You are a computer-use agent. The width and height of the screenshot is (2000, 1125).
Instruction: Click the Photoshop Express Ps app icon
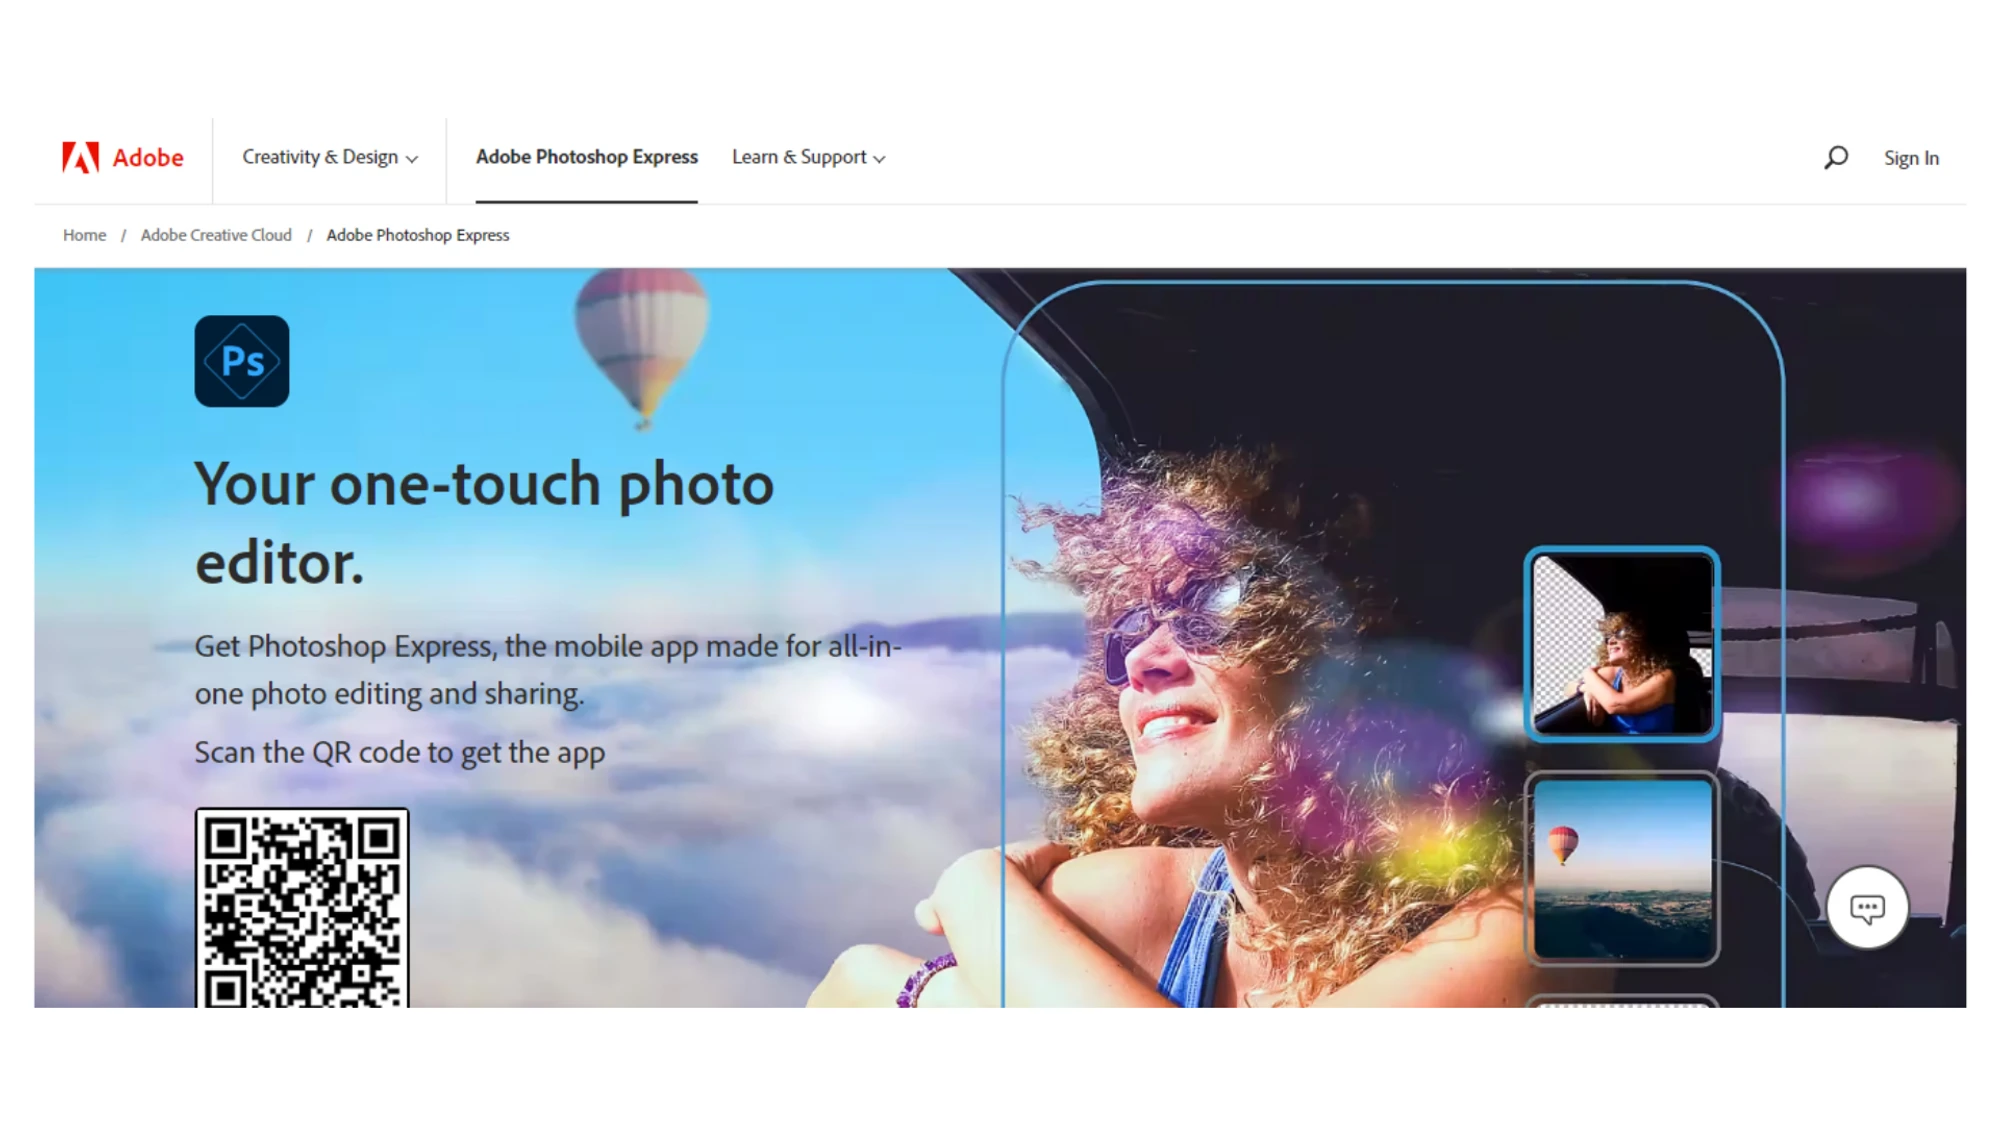[x=242, y=362]
